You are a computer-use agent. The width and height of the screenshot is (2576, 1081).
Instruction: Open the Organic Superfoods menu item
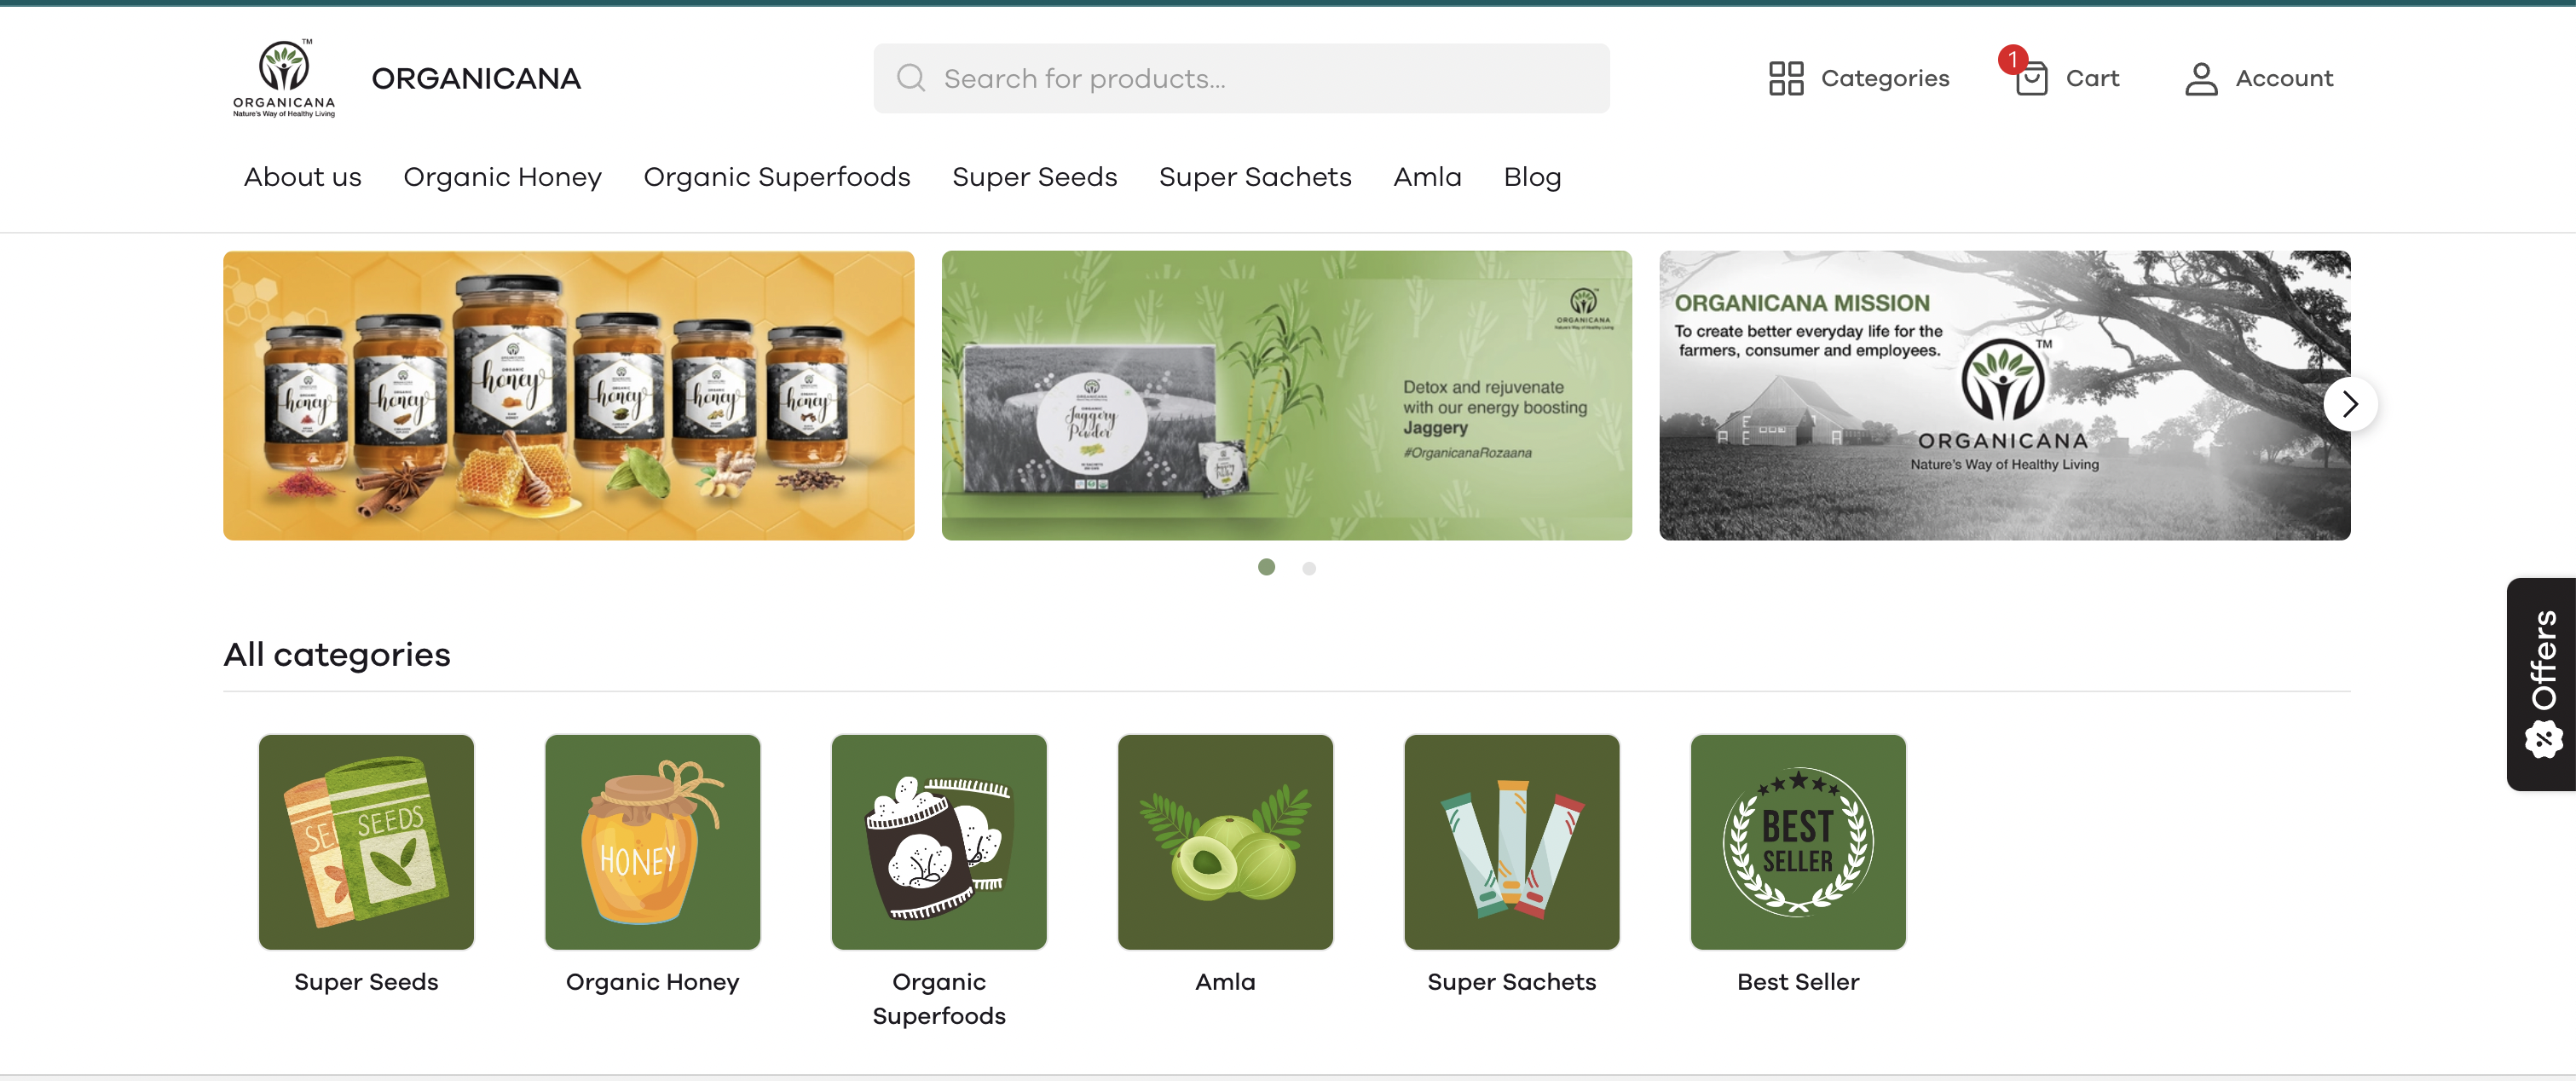point(777,177)
